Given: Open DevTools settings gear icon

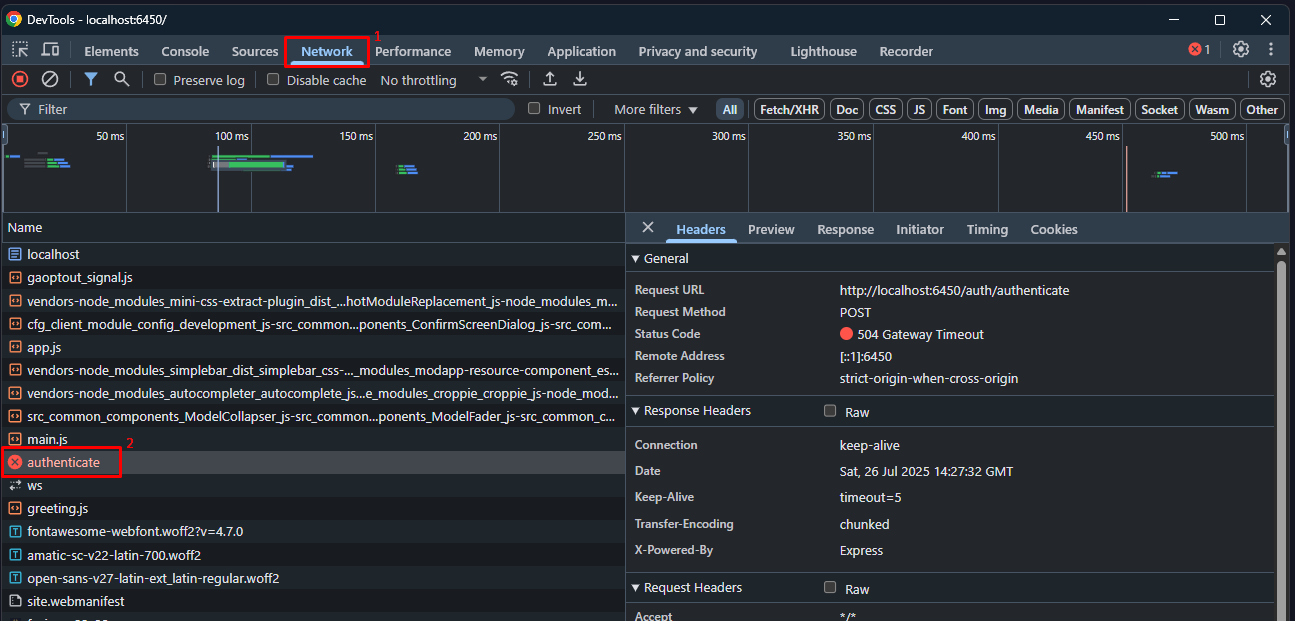Looking at the screenshot, I should [1241, 49].
